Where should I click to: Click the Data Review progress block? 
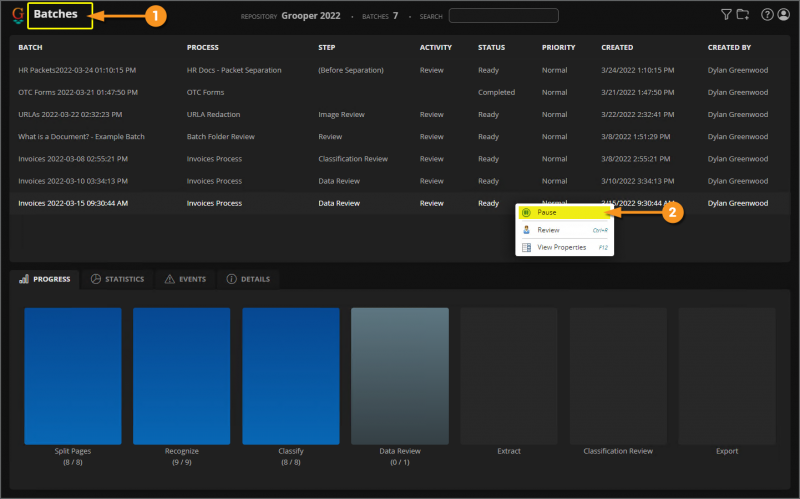pyautogui.click(x=399, y=374)
